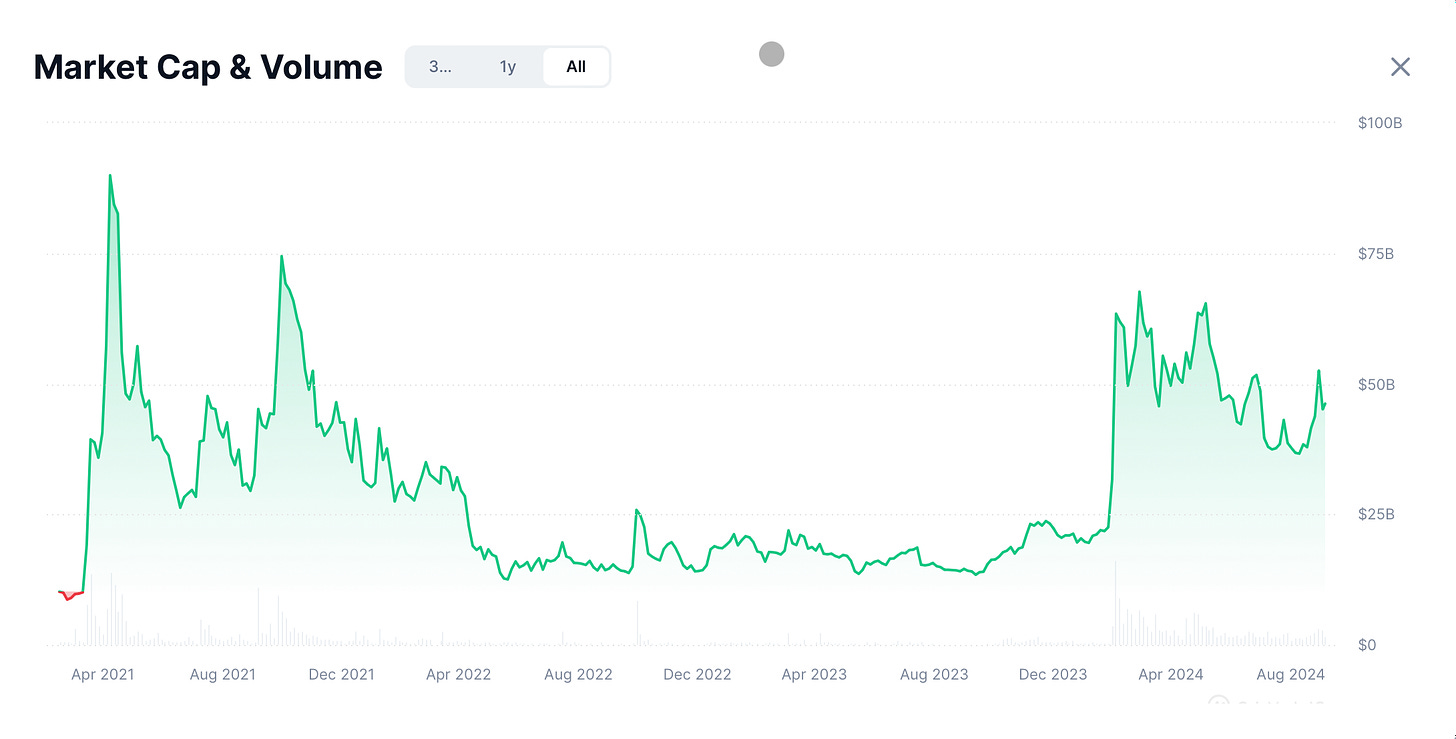Click the $0 y-axis label
The width and height of the screenshot is (1456, 739).
coord(1366,645)
